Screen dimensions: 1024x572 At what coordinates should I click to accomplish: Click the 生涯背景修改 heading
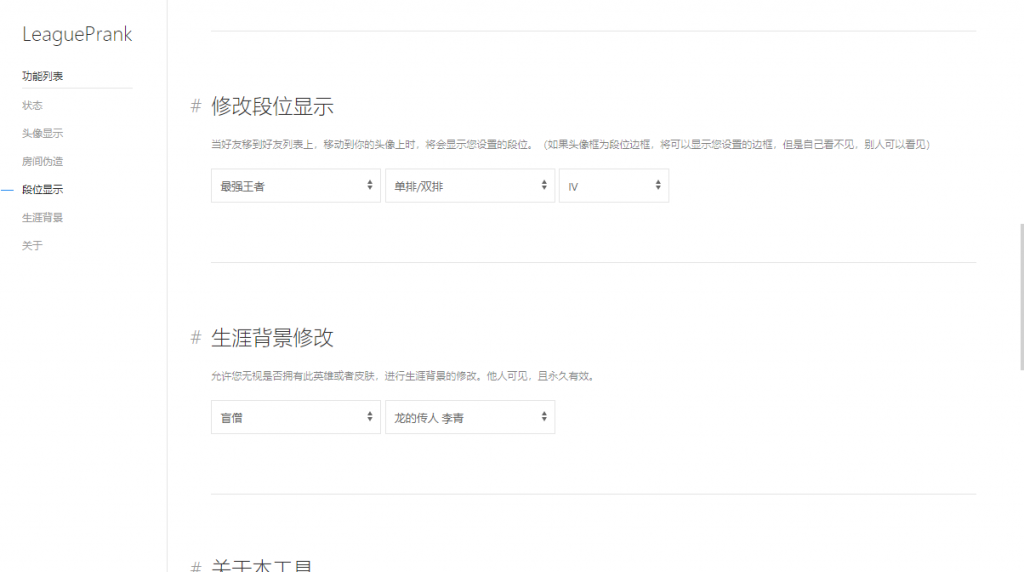tap(272, 338)
